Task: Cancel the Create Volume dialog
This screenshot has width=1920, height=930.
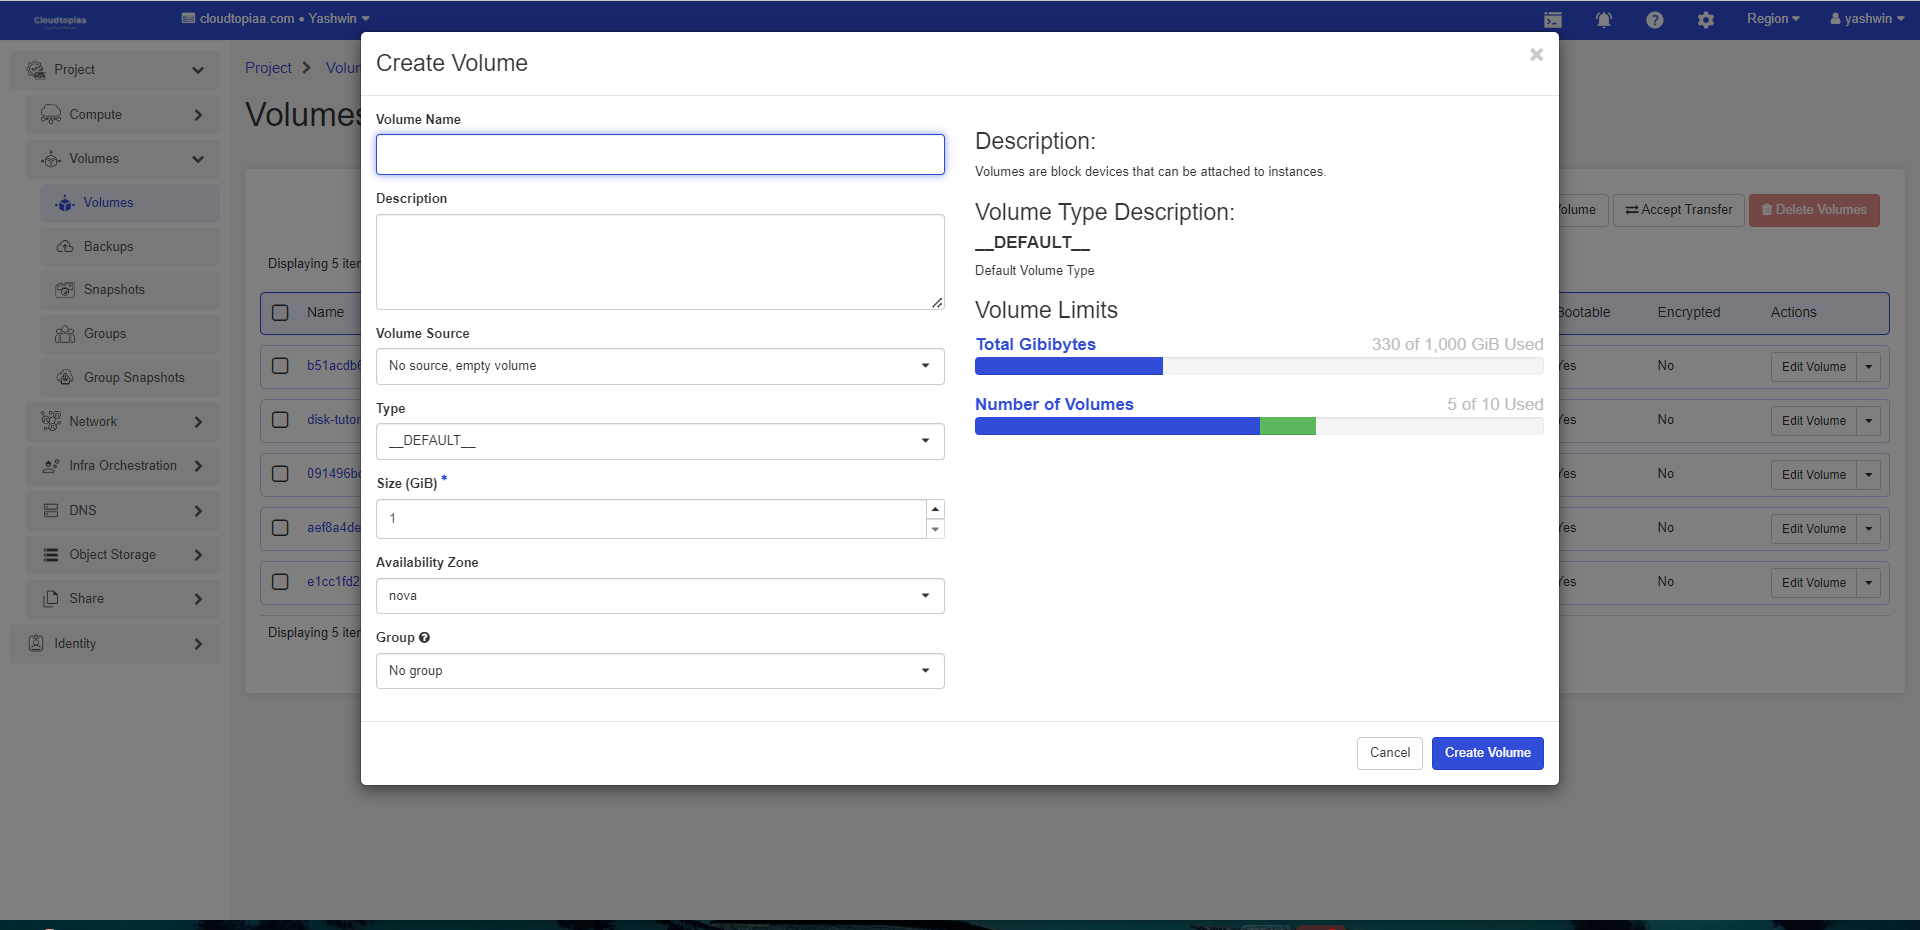Action: coord(1389,753)
